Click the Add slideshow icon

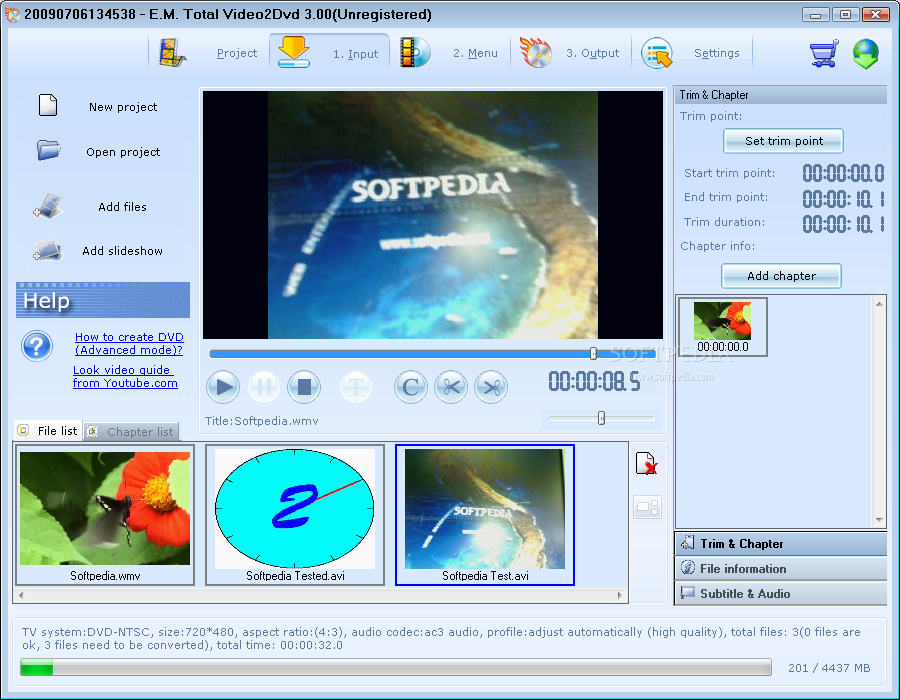point(48,250)
